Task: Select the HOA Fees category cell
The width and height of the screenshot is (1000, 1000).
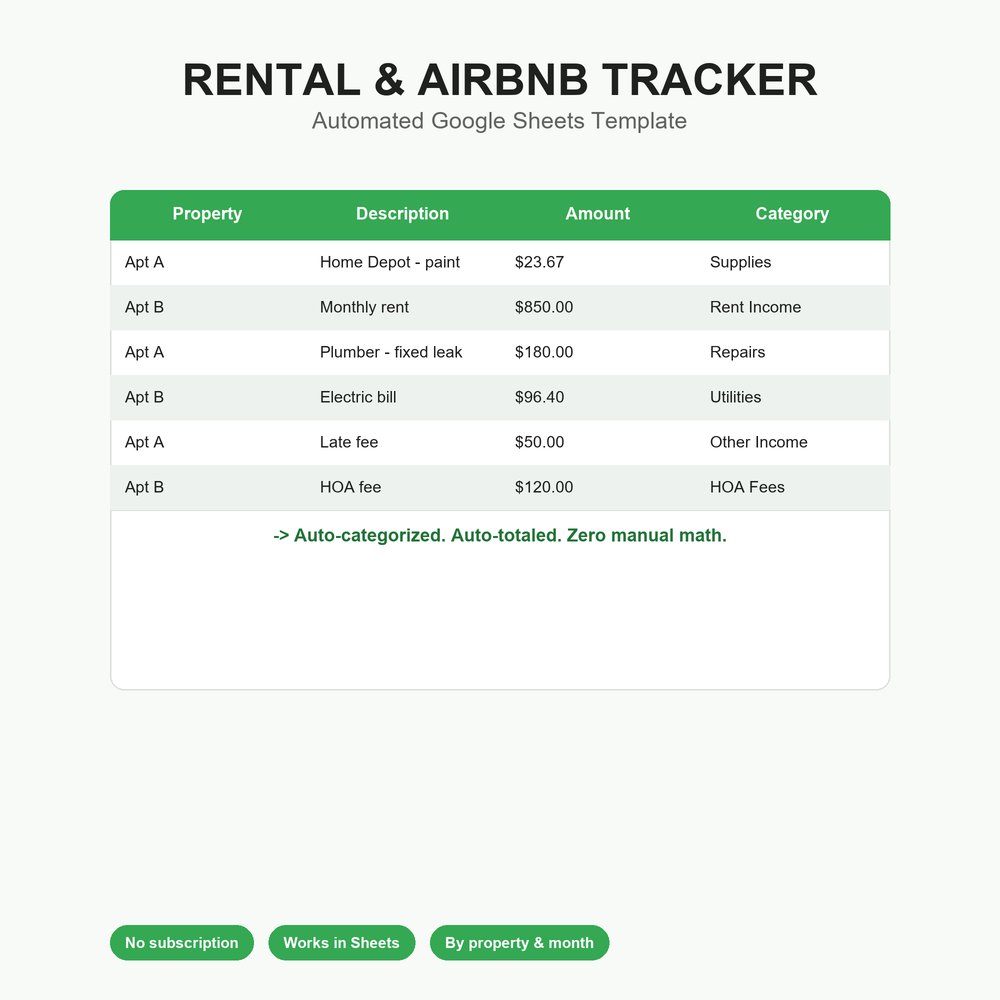Action: 747,487
